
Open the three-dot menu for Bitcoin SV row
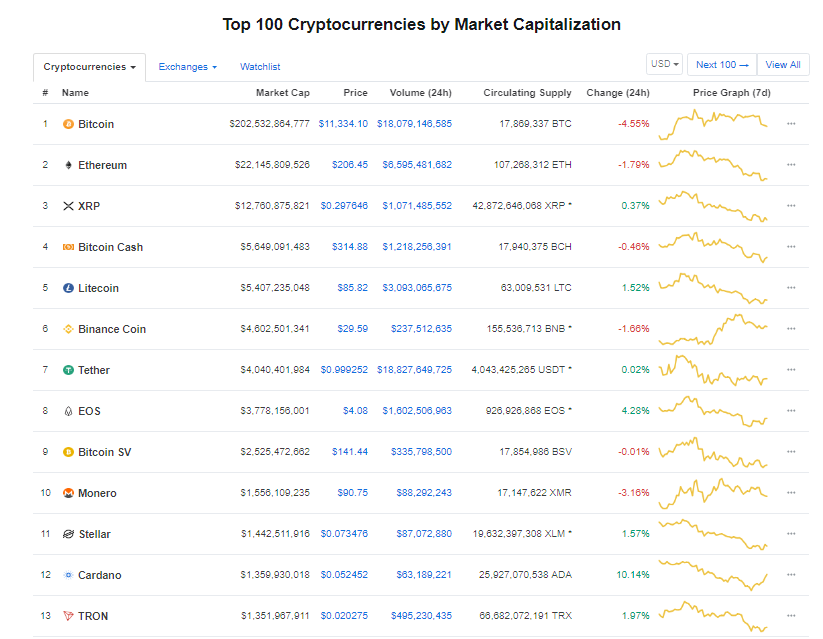click(x=791, y=452)
